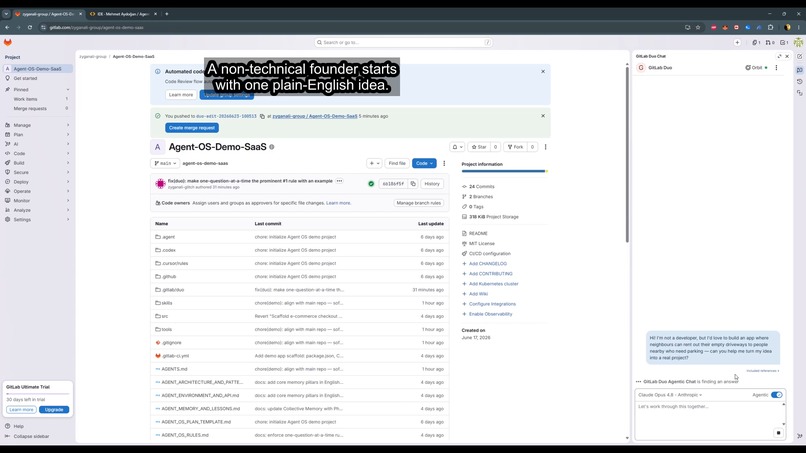The width and height of the screenshot is (806, 453).
Task: Close the GitLab Duo Chat panel
Action: tap(787, 57)
